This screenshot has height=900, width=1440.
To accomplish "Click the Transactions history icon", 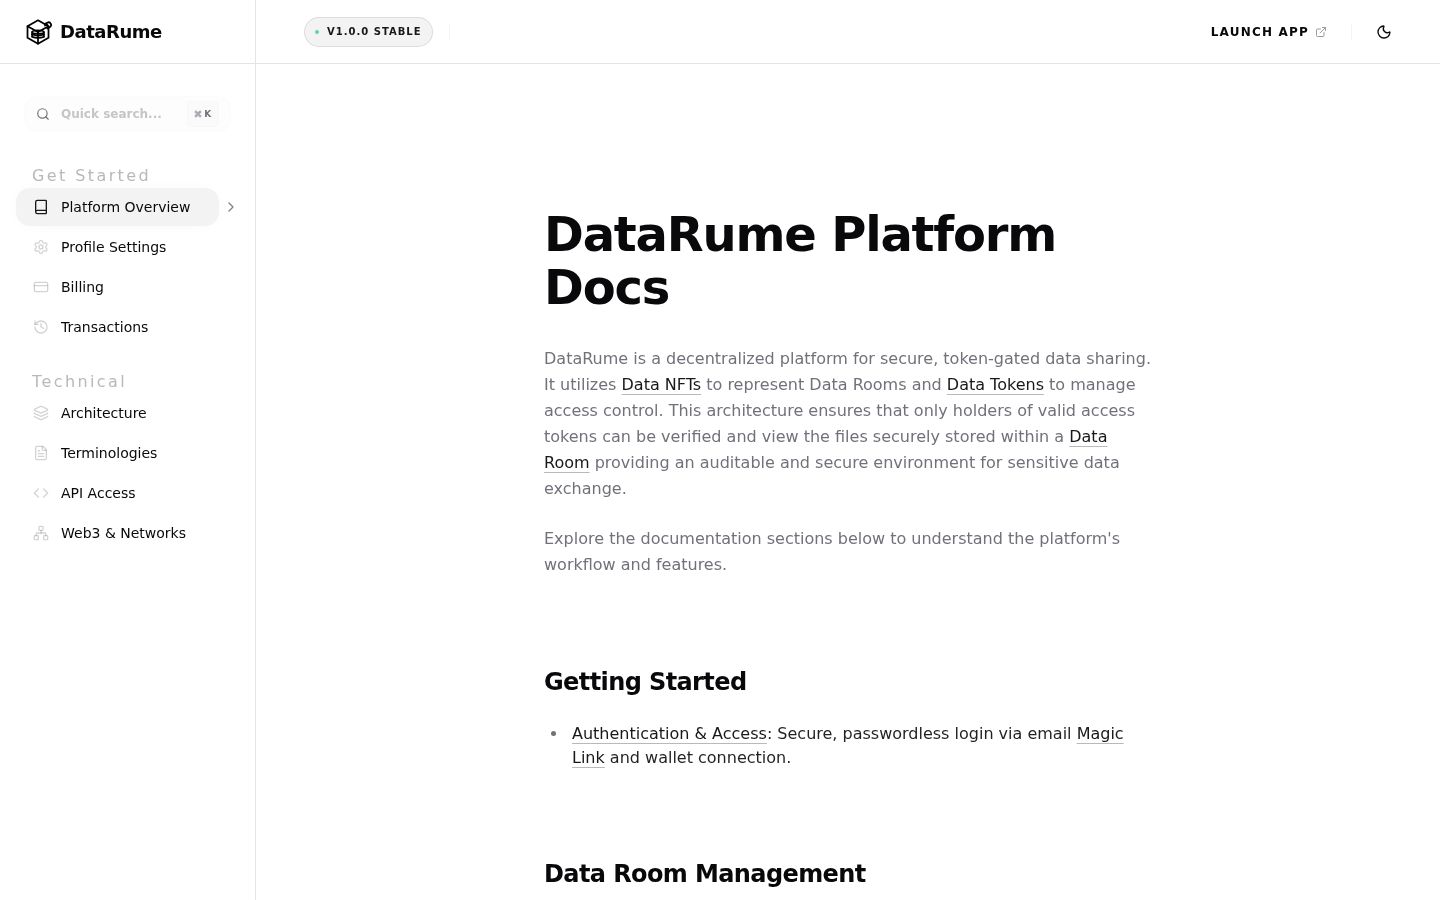I will coord(41,327).
